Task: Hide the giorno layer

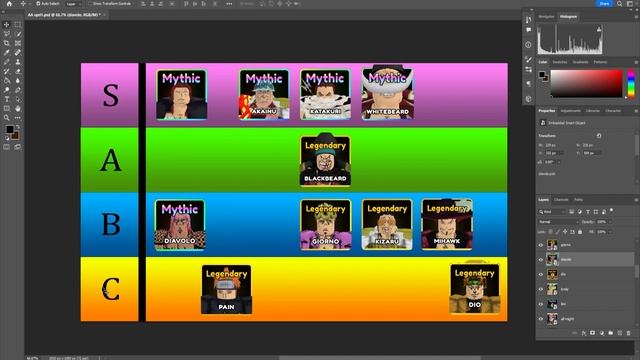Action: coord(541,245)
